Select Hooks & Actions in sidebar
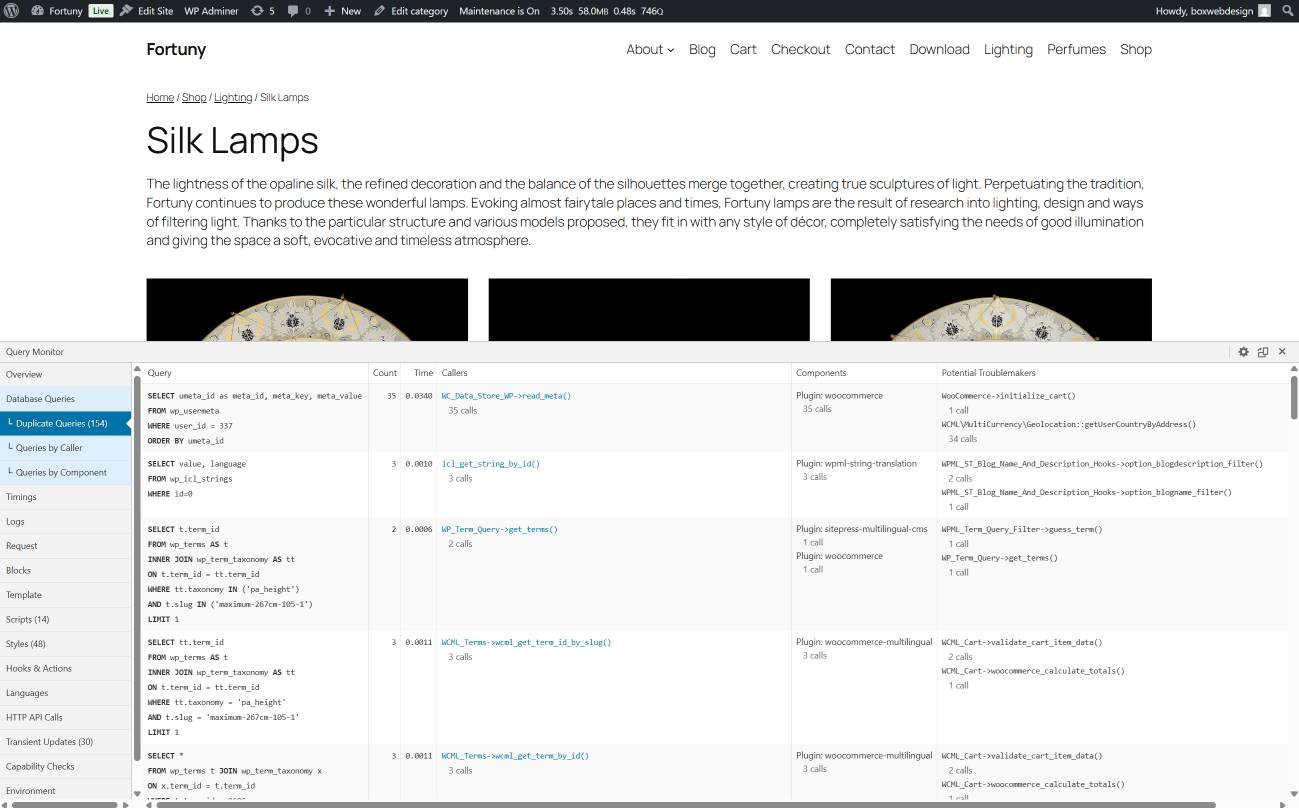This screenshot has height=808, width=1299. coord(39,668)
